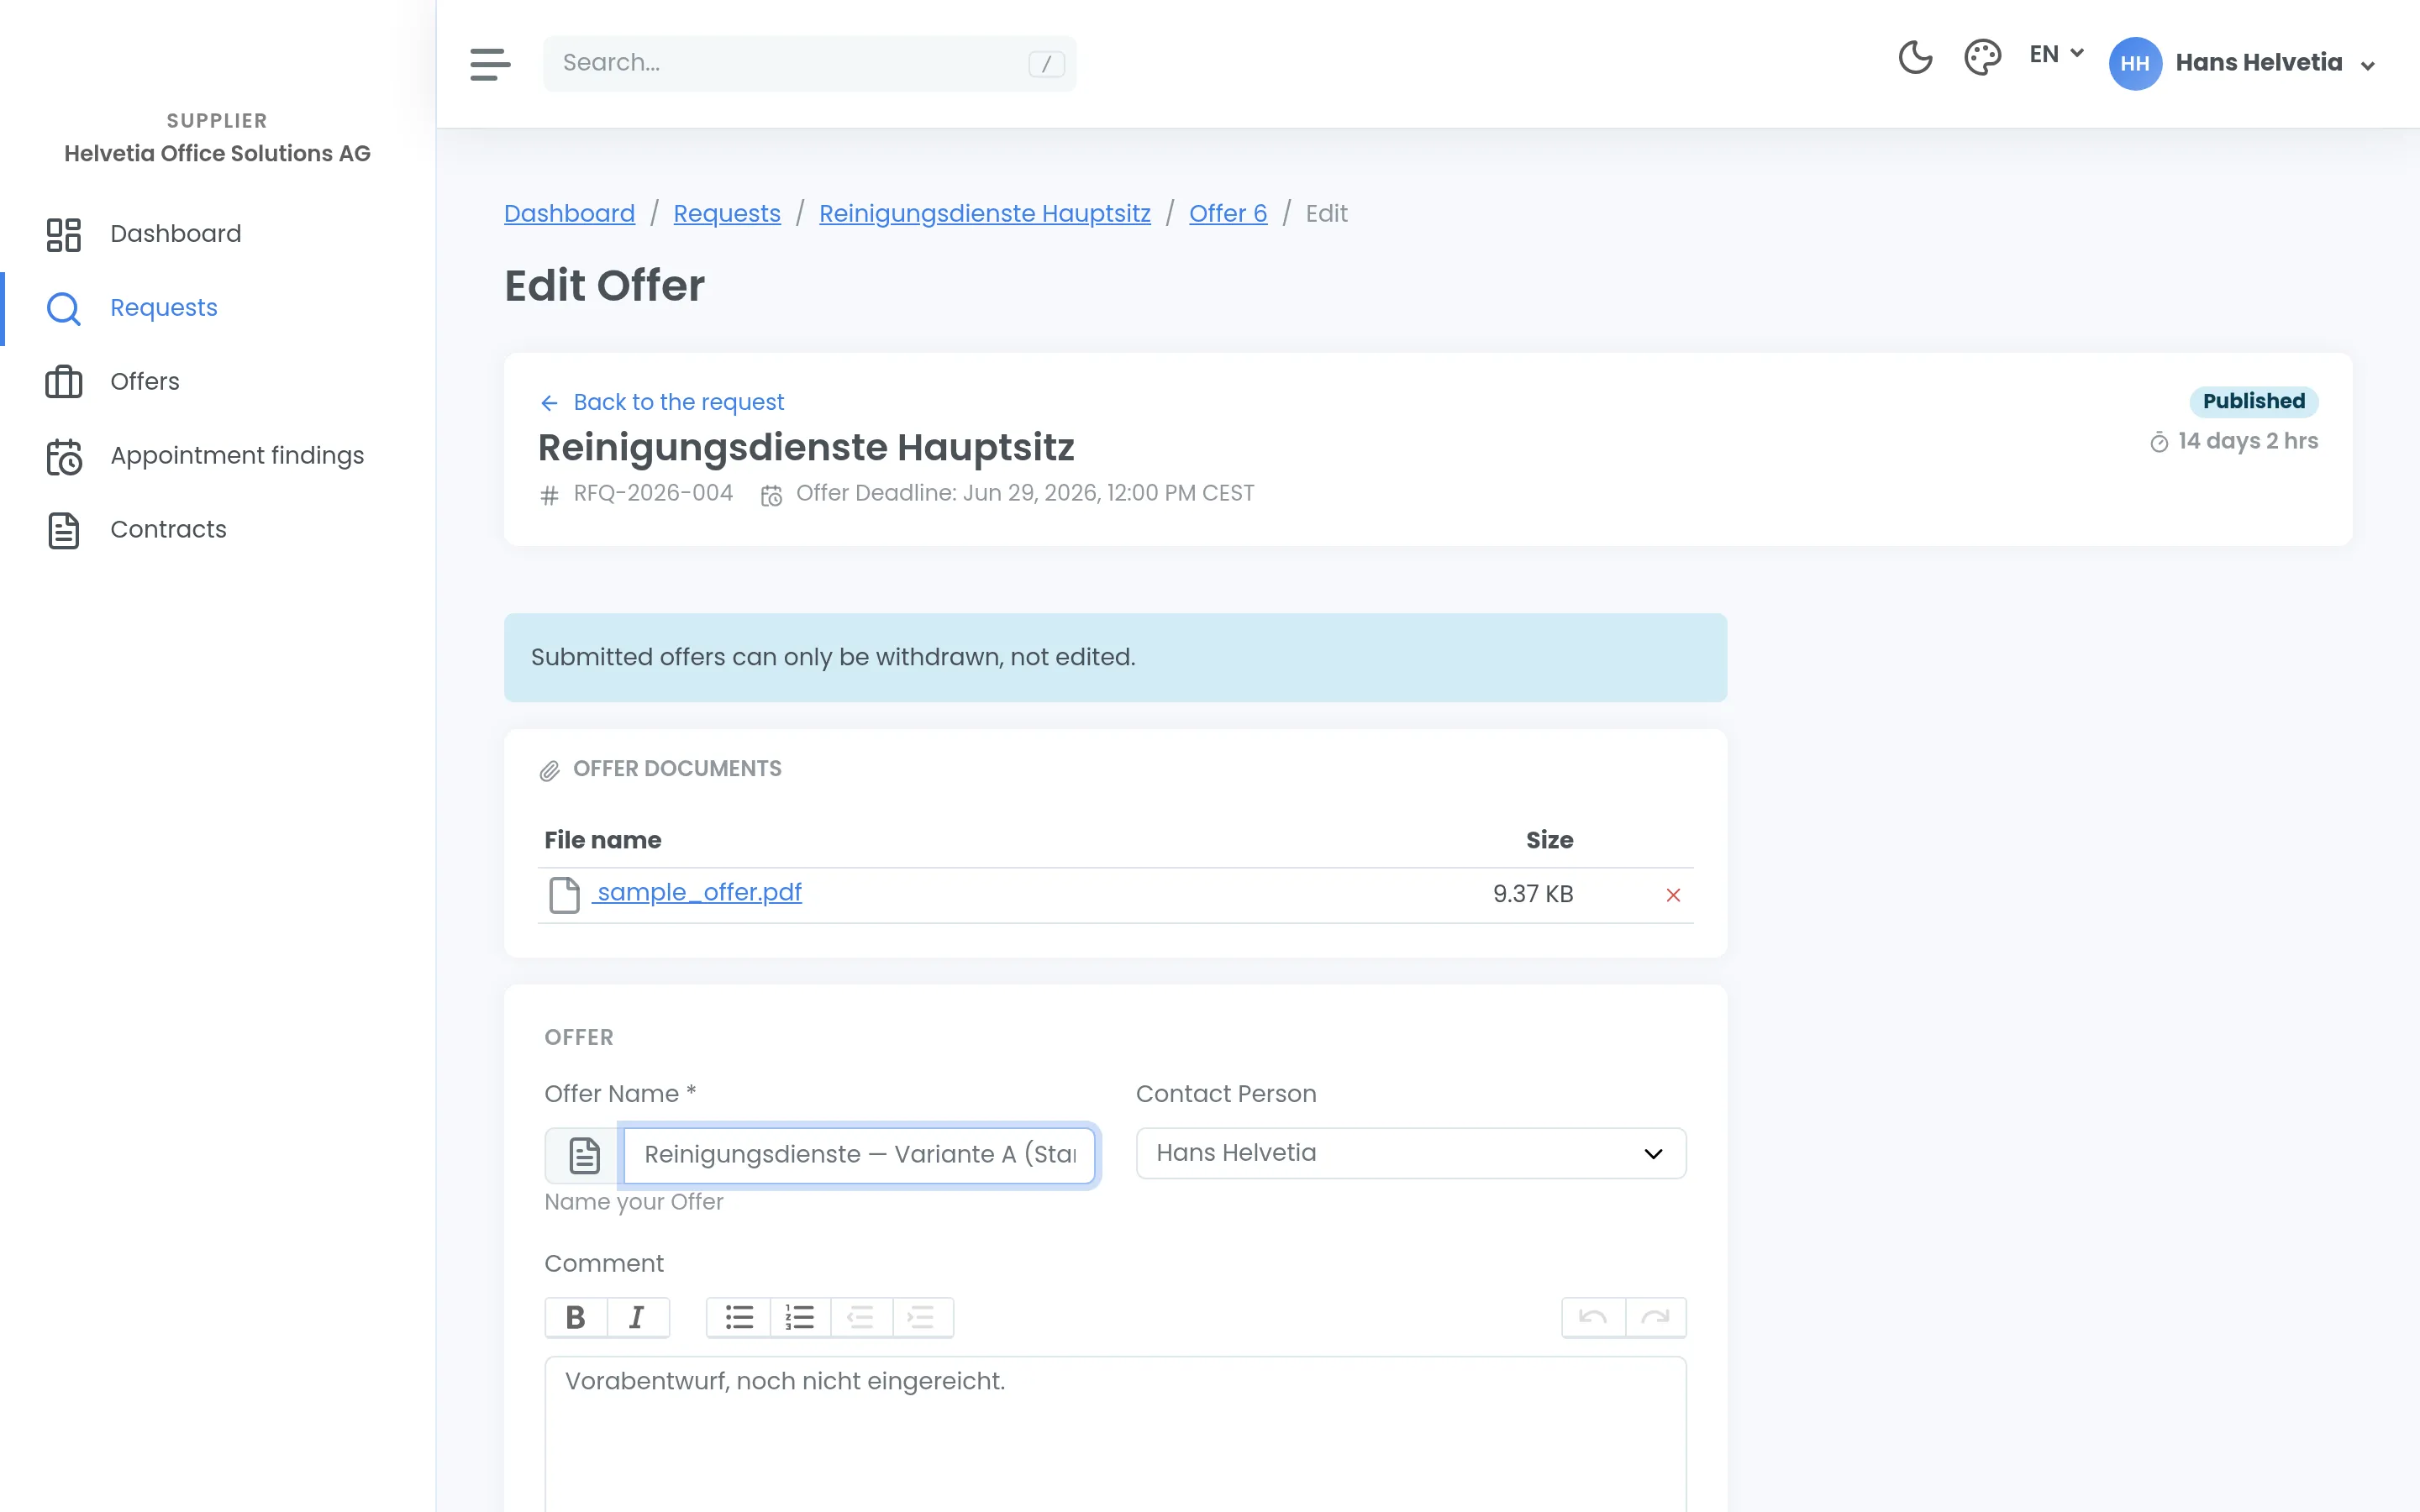
Task: Click the Offer Deadline date text
Action: point(1024,493)
